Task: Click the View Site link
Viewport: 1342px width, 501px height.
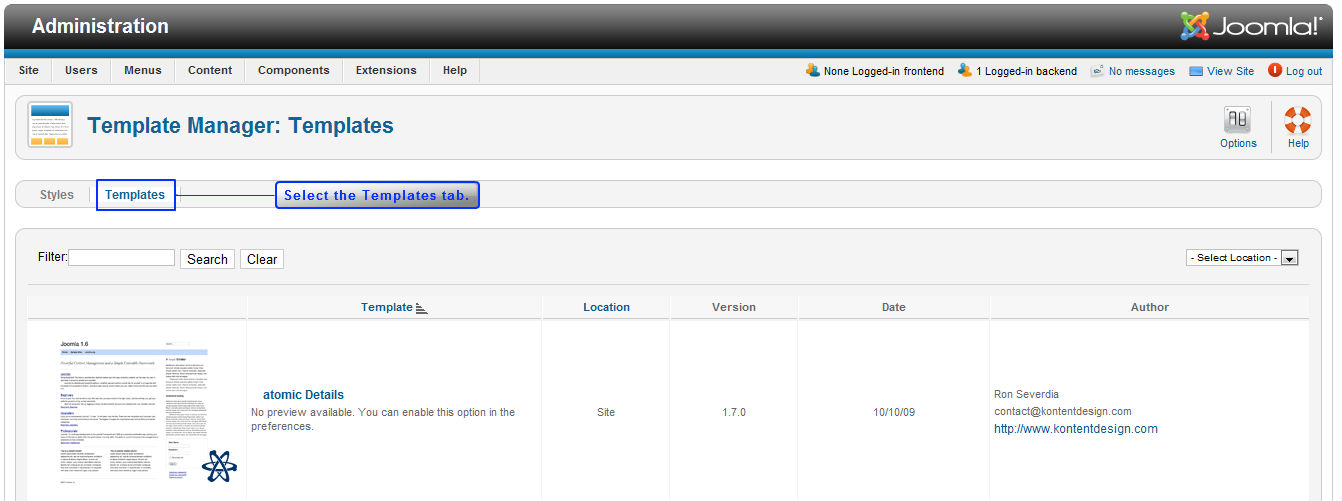Action: pos(1230,71)
